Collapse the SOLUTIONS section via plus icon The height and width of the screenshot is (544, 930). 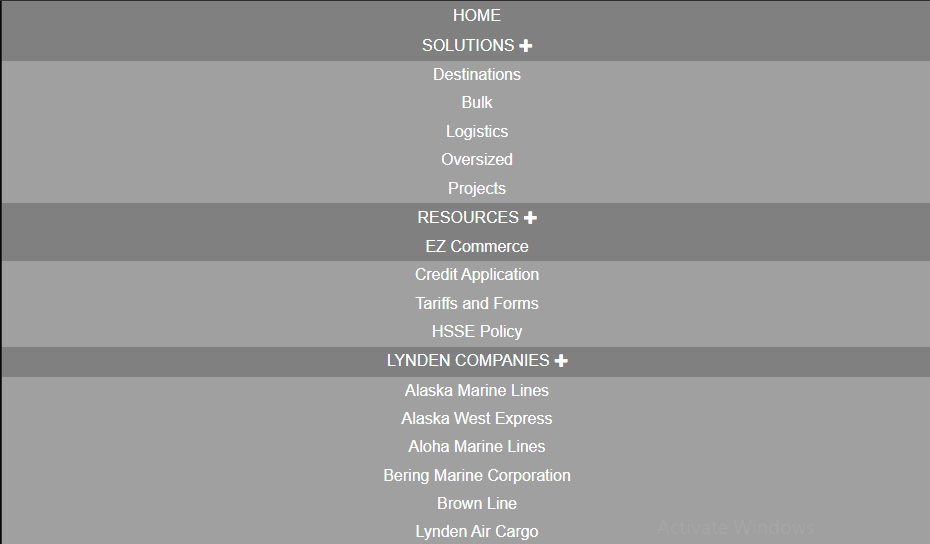525,46
